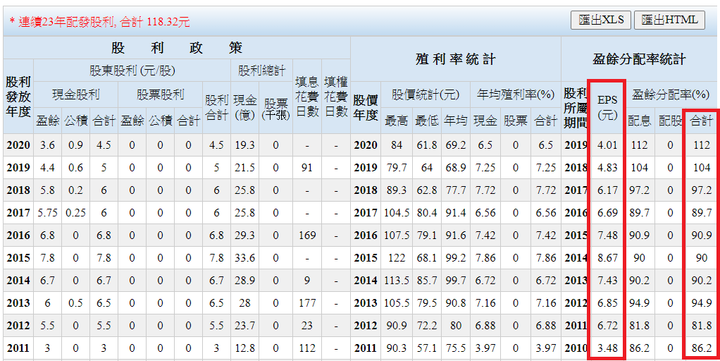This screenshot has height=361, width=720.
Task: Click highest price value 104.5
Action: point(396,213)
